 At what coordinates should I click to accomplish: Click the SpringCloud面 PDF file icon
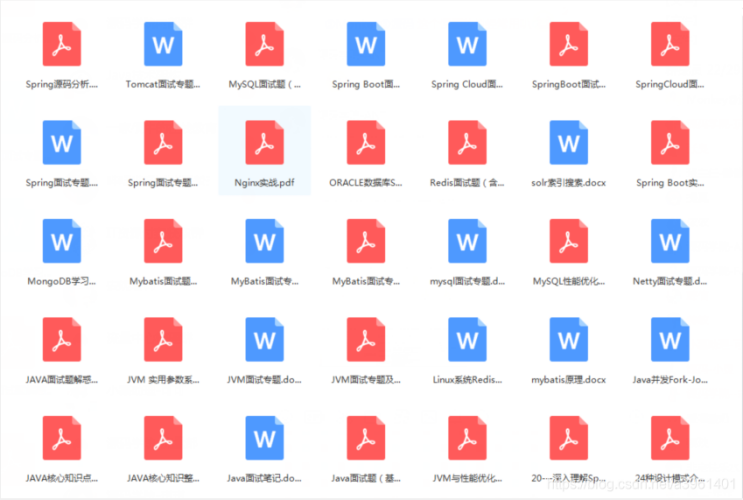[670, 44]
